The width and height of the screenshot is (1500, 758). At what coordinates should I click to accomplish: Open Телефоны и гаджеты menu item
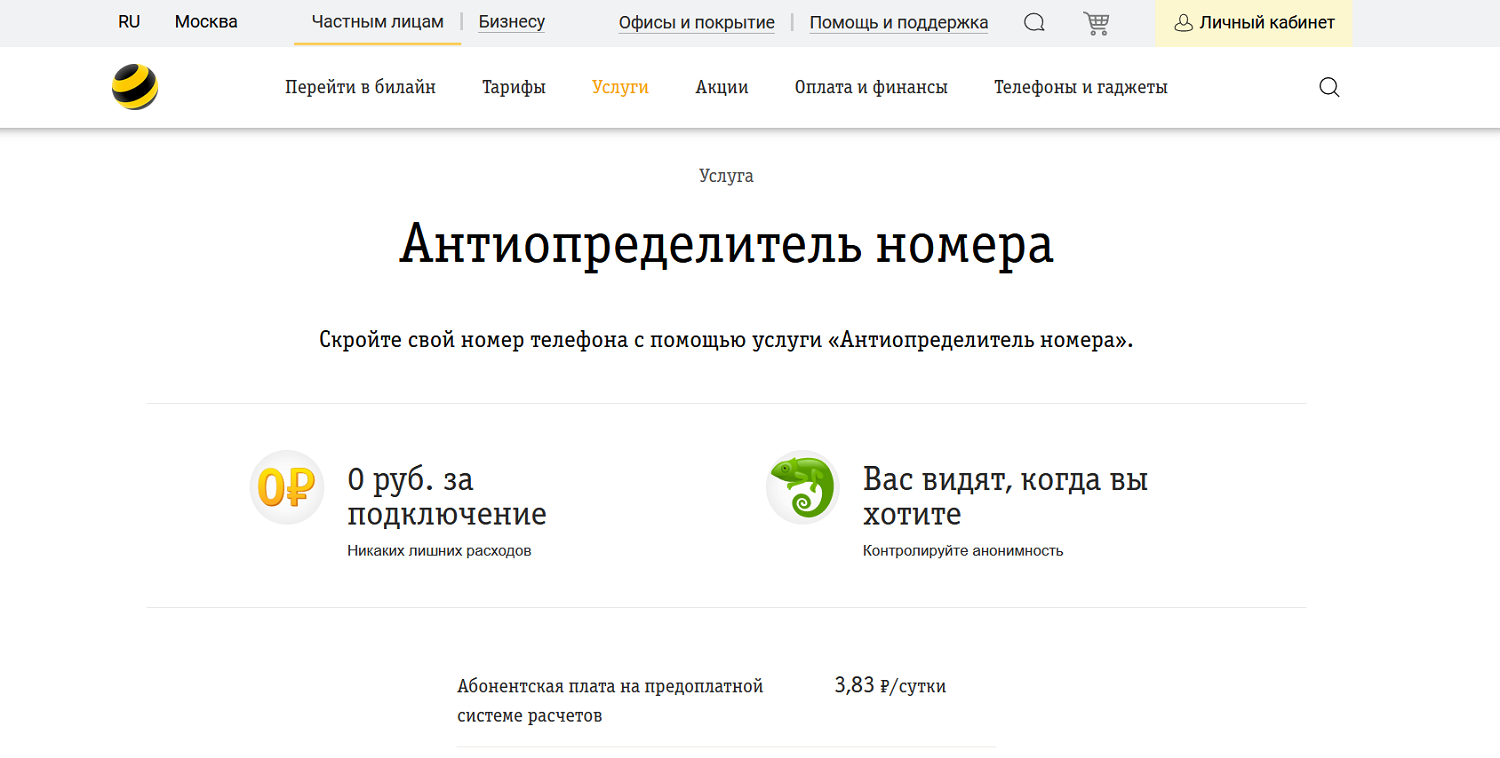[x=1081, y=87]
